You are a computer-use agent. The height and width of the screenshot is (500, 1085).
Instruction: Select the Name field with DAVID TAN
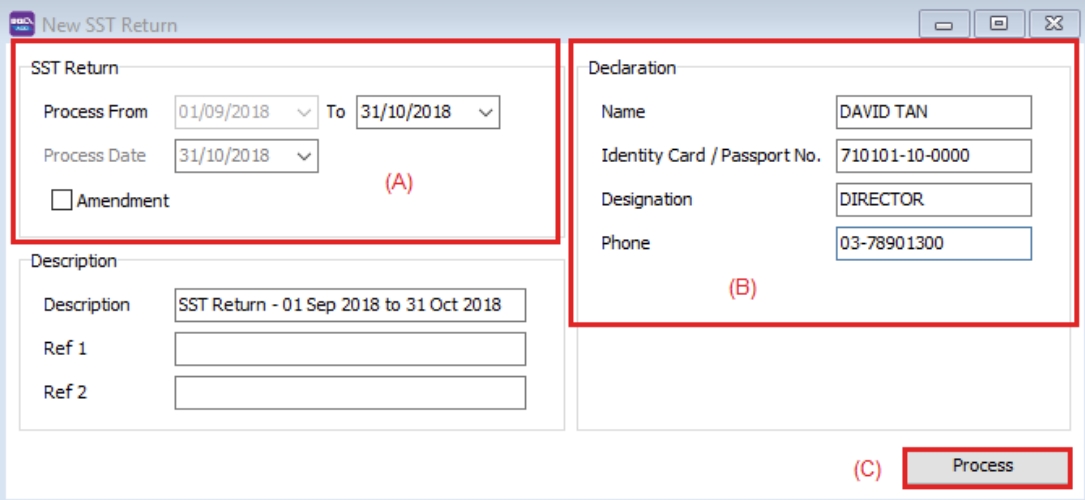[x=932, y=112]
